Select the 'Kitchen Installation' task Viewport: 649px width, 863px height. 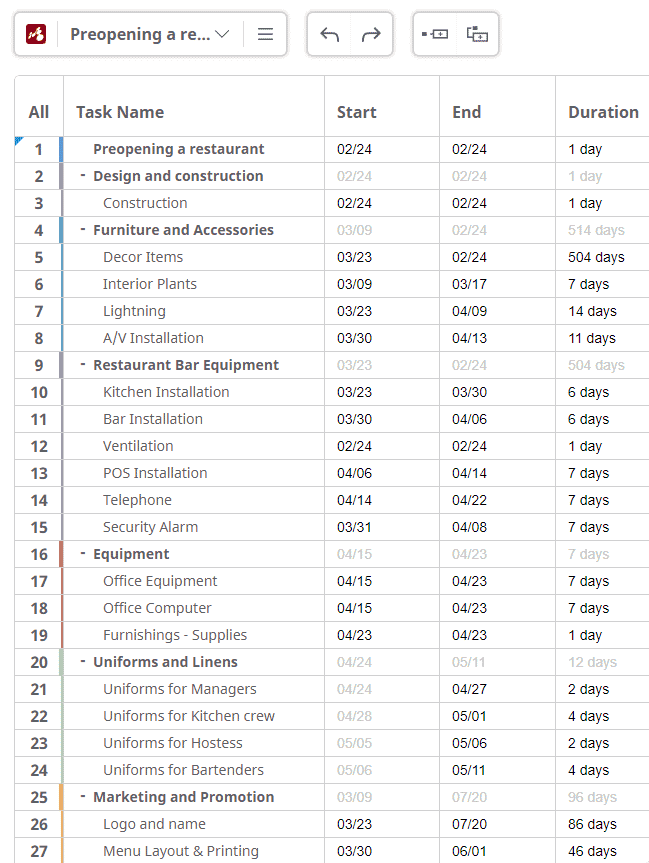click(166, 392)
